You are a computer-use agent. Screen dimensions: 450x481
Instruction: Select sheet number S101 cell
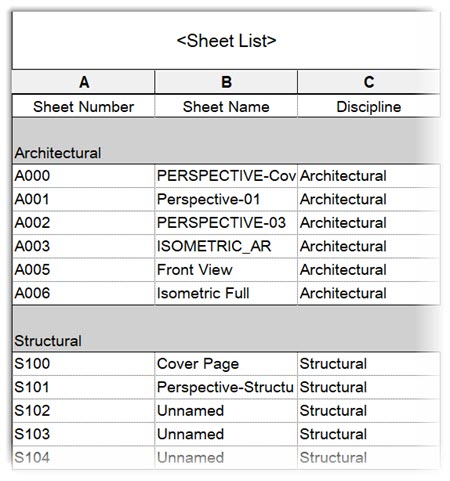point(83,387)
